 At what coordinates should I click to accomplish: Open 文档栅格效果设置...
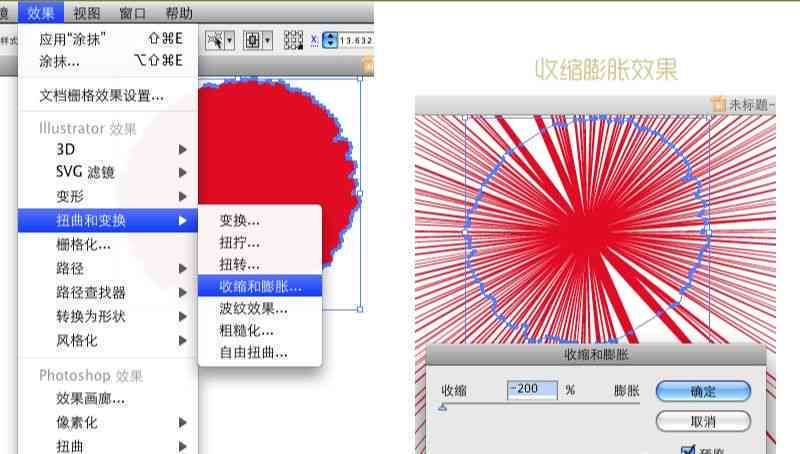point(108,95)
